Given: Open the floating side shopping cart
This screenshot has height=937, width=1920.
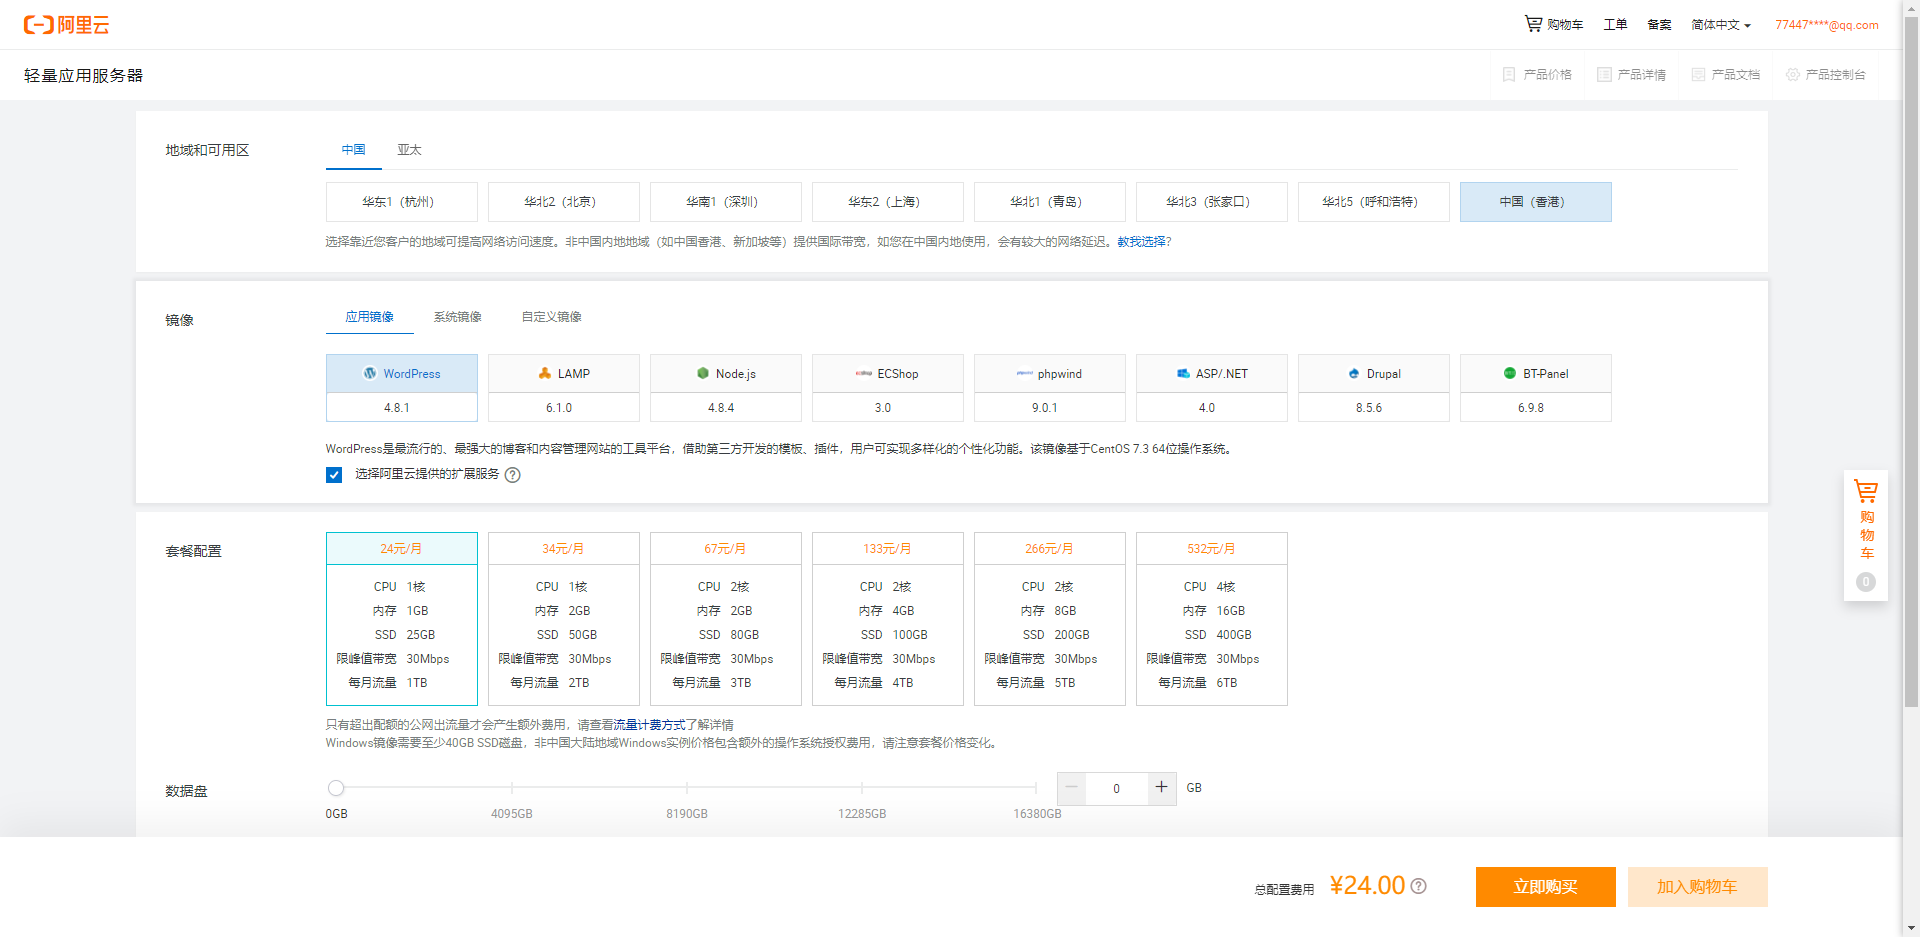Looking at the screenshot, I should pos(1866,535).
